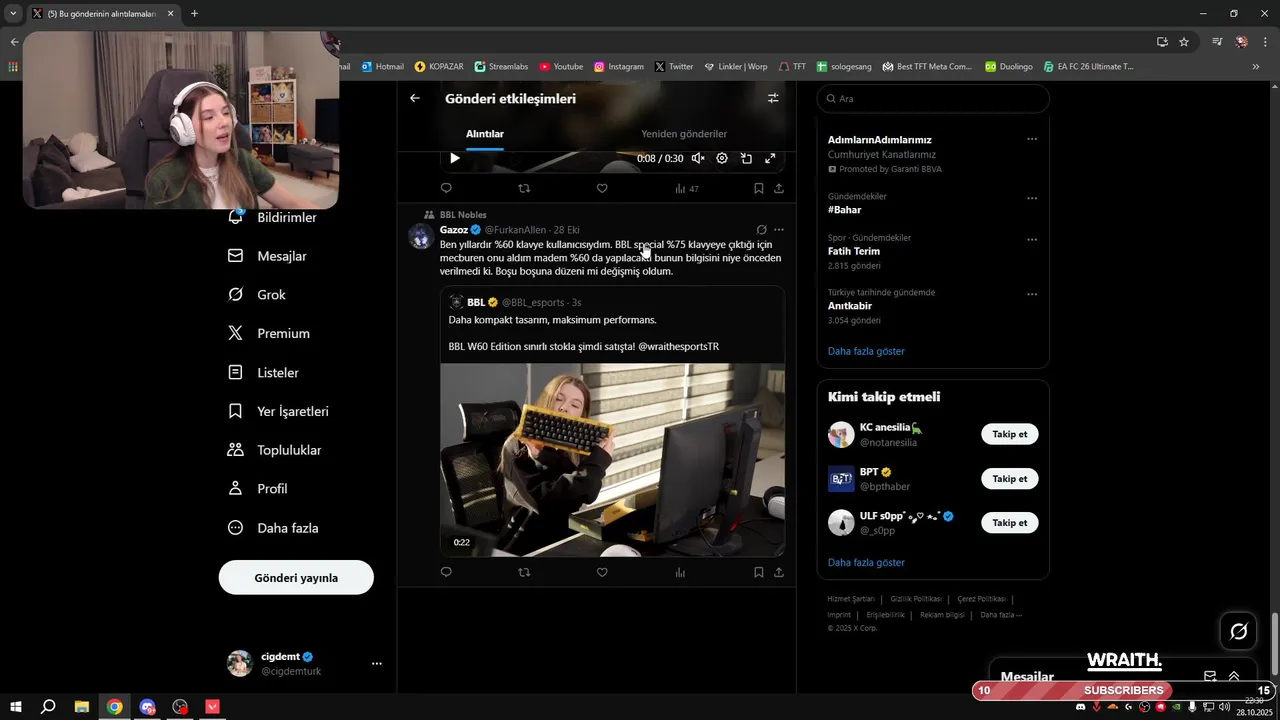Screen dimensions: 1280x720
Task: Reply to Gazoz's post
Action: pos(446,572)
